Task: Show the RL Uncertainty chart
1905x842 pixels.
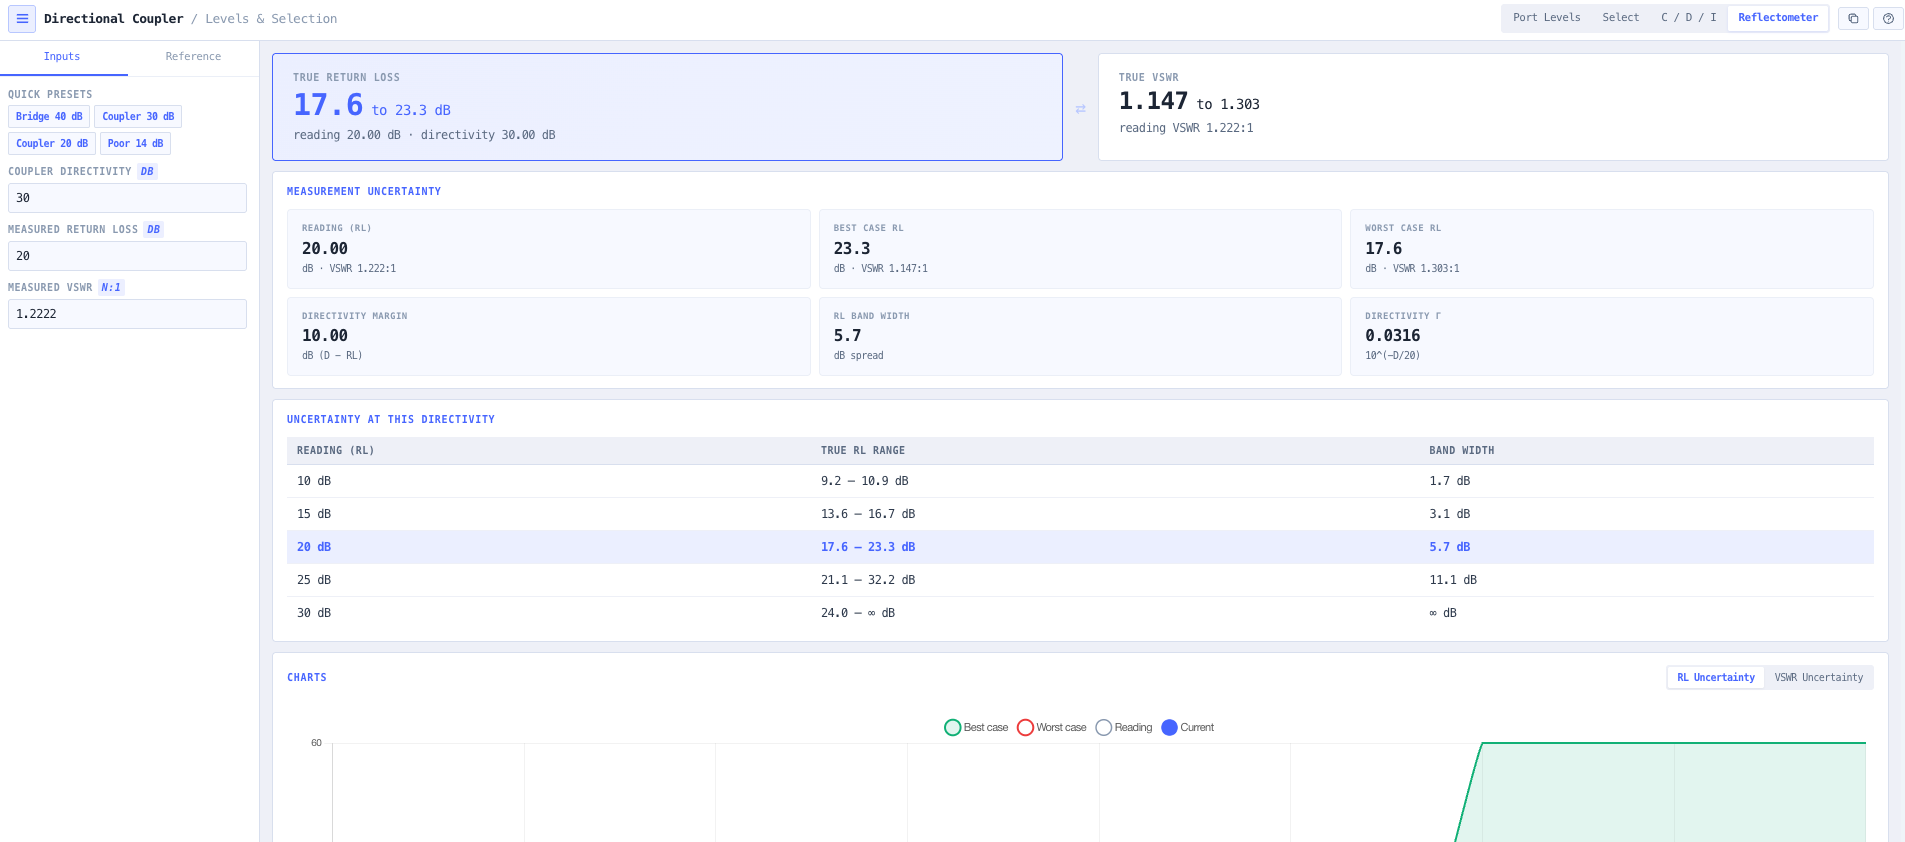Action: pyautogui.click(x=1716, y=677)
